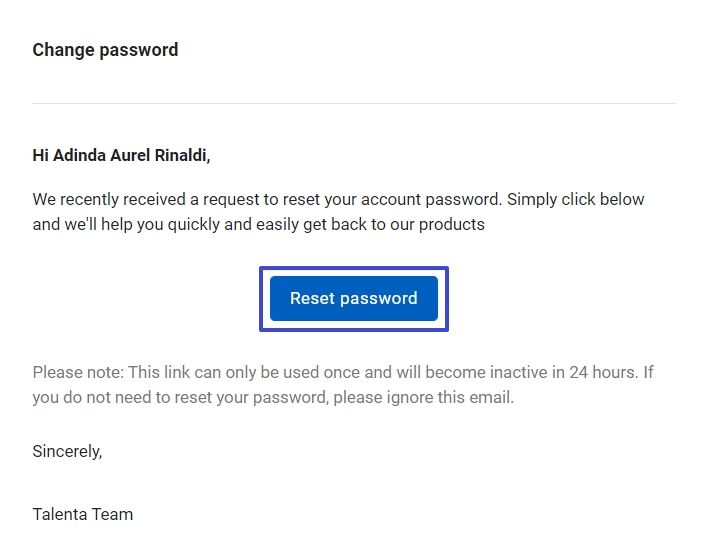
Task: Click the horizontal divider below the heading
Action: point(354,103)
